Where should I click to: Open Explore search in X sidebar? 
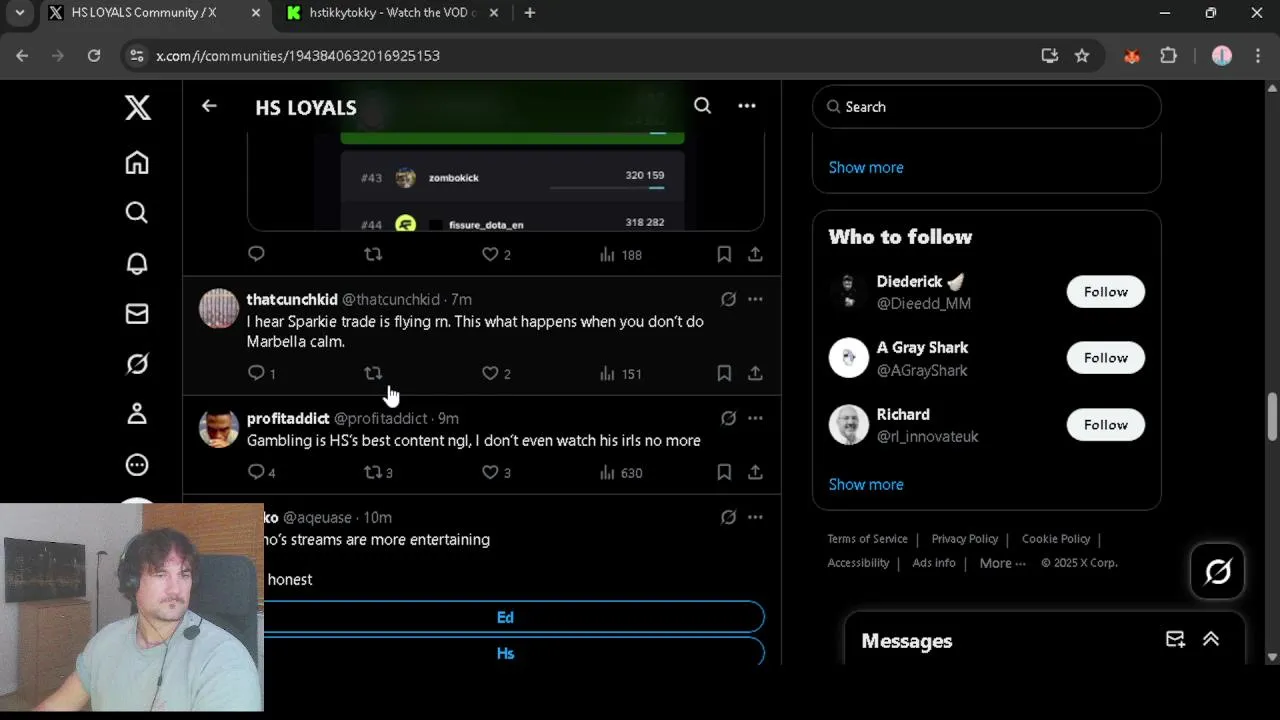(137, 213)
